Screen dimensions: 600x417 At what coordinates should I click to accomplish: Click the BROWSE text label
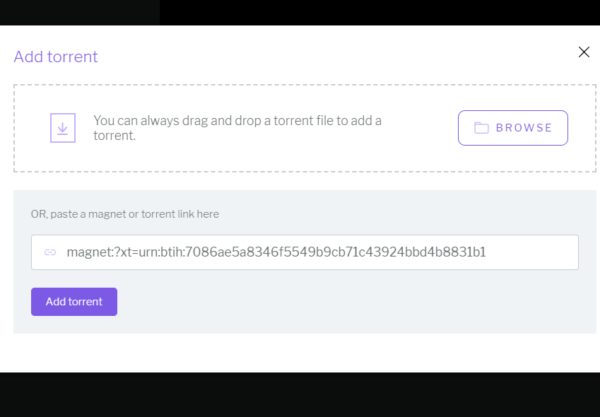click(x=524, y=128)
